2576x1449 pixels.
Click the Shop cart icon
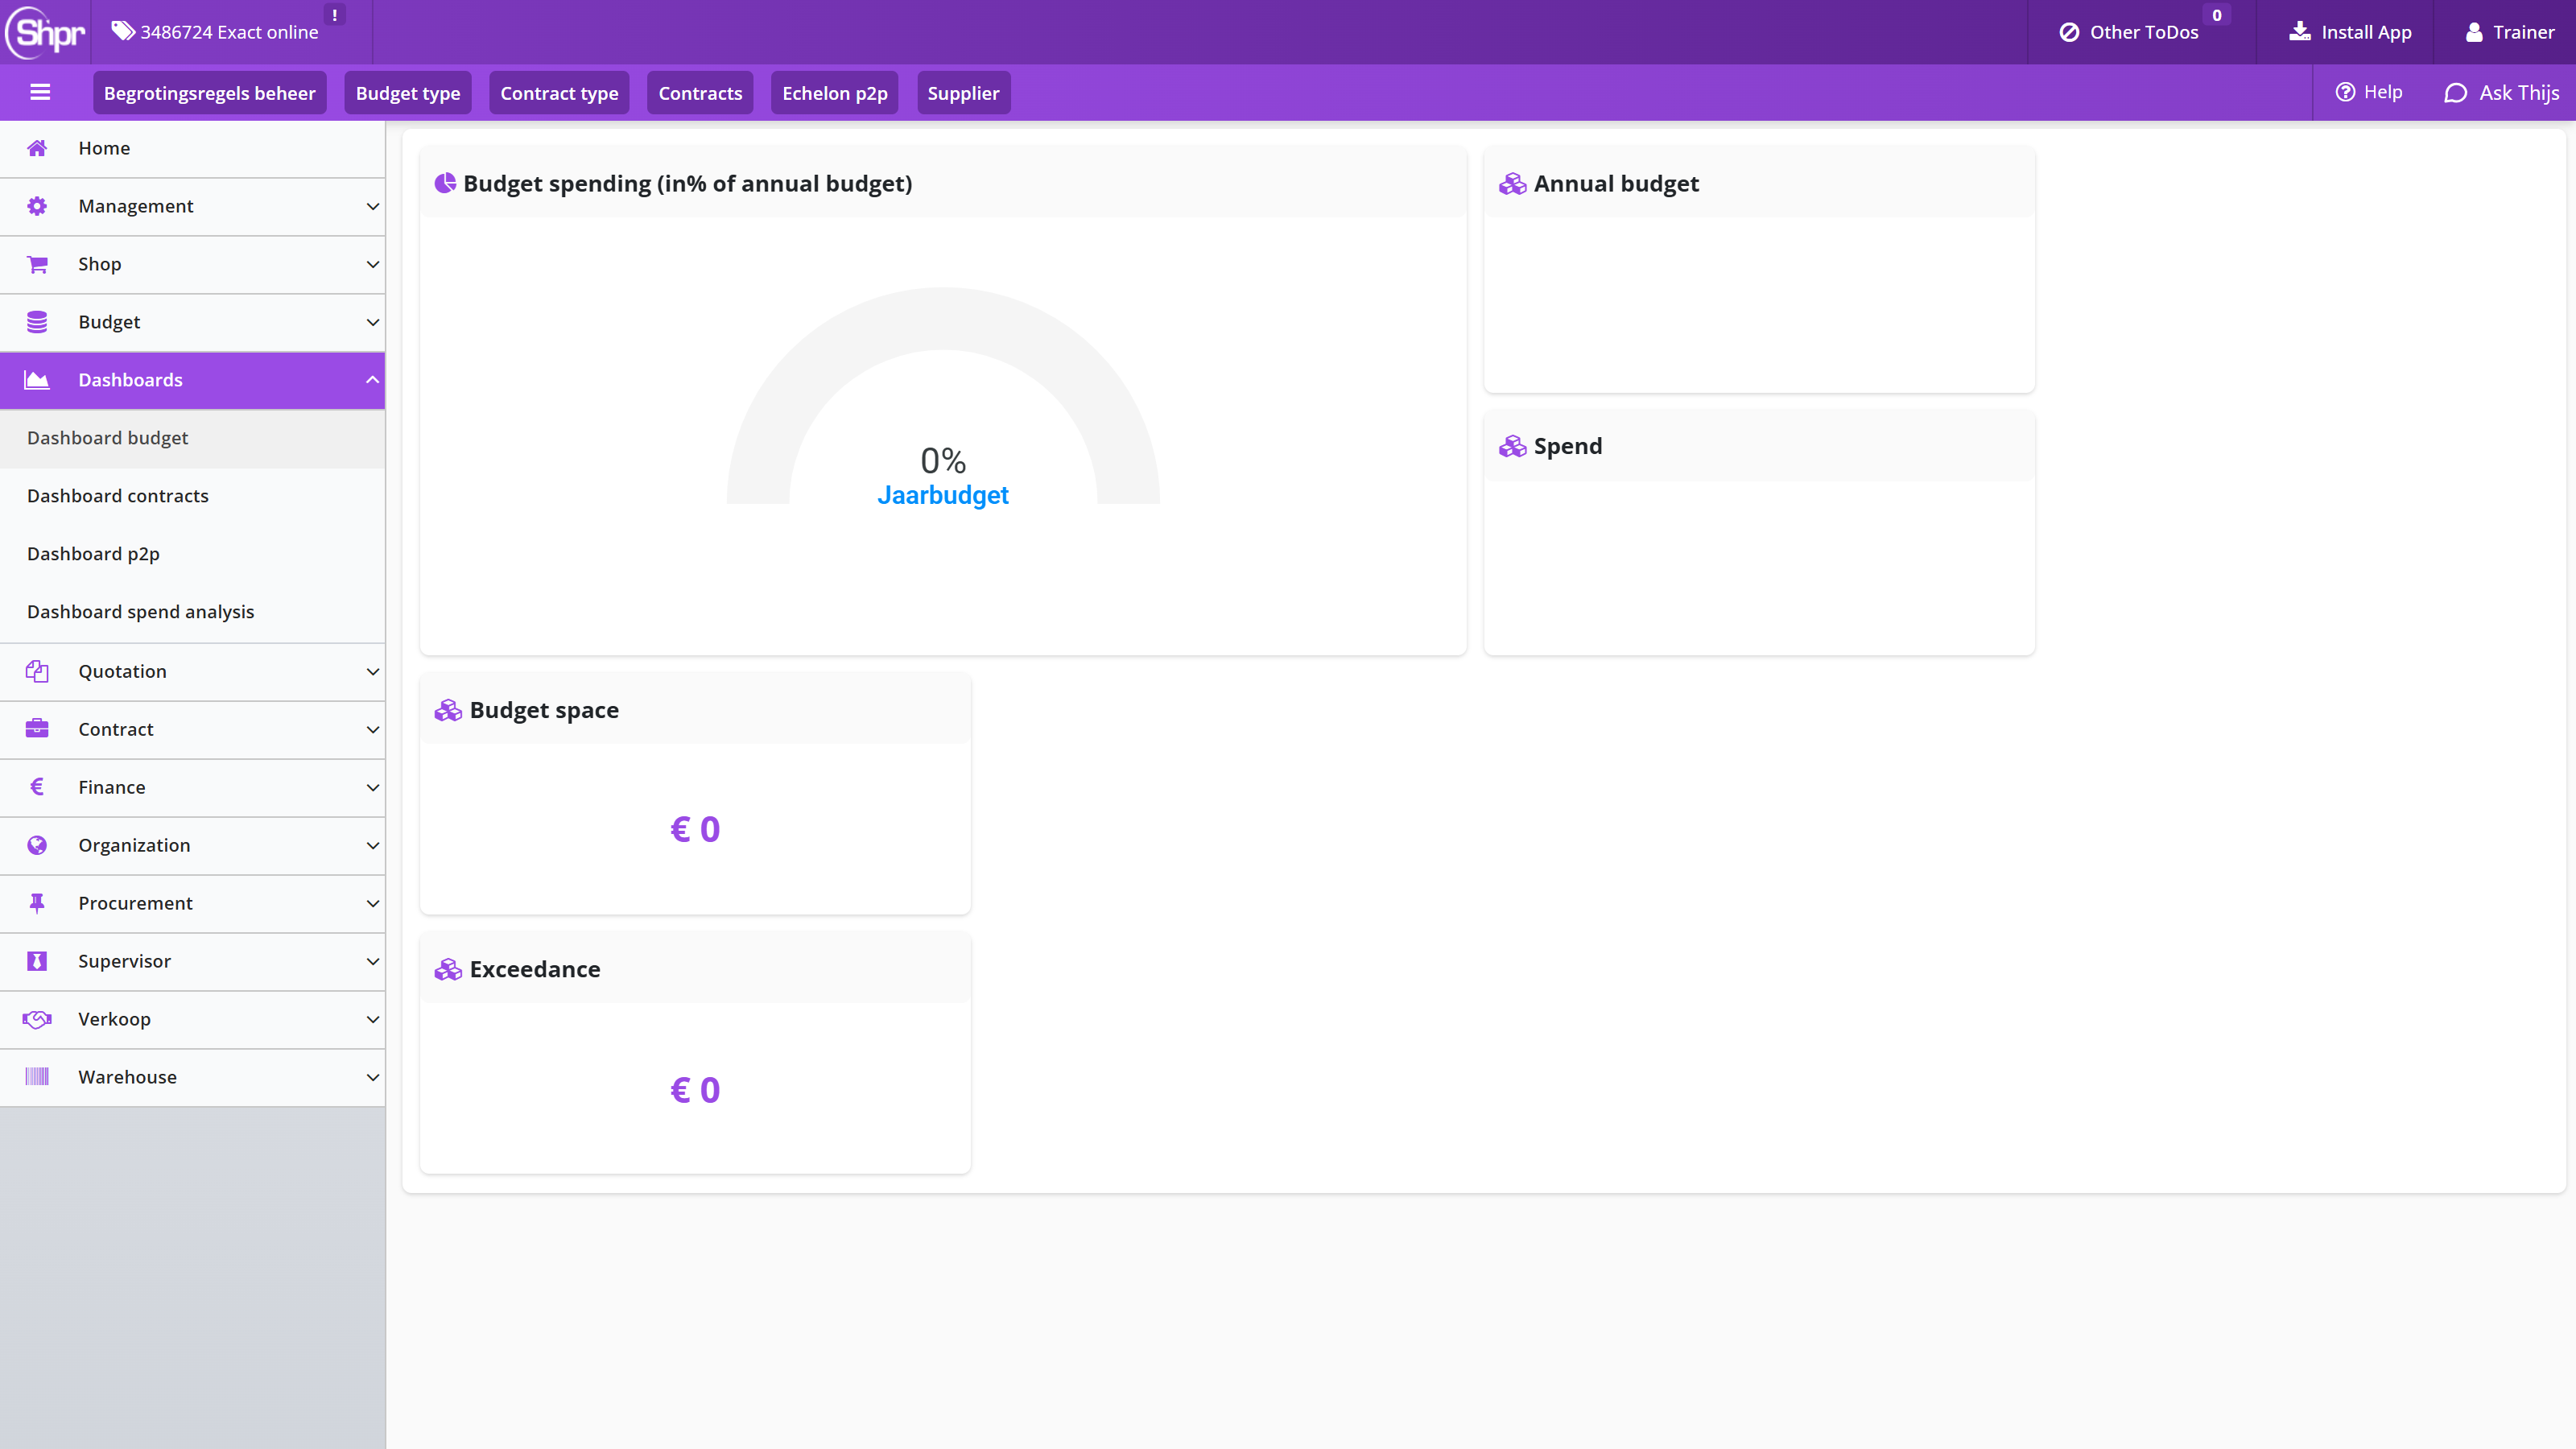pyautogui.click(x=37, y=264)
